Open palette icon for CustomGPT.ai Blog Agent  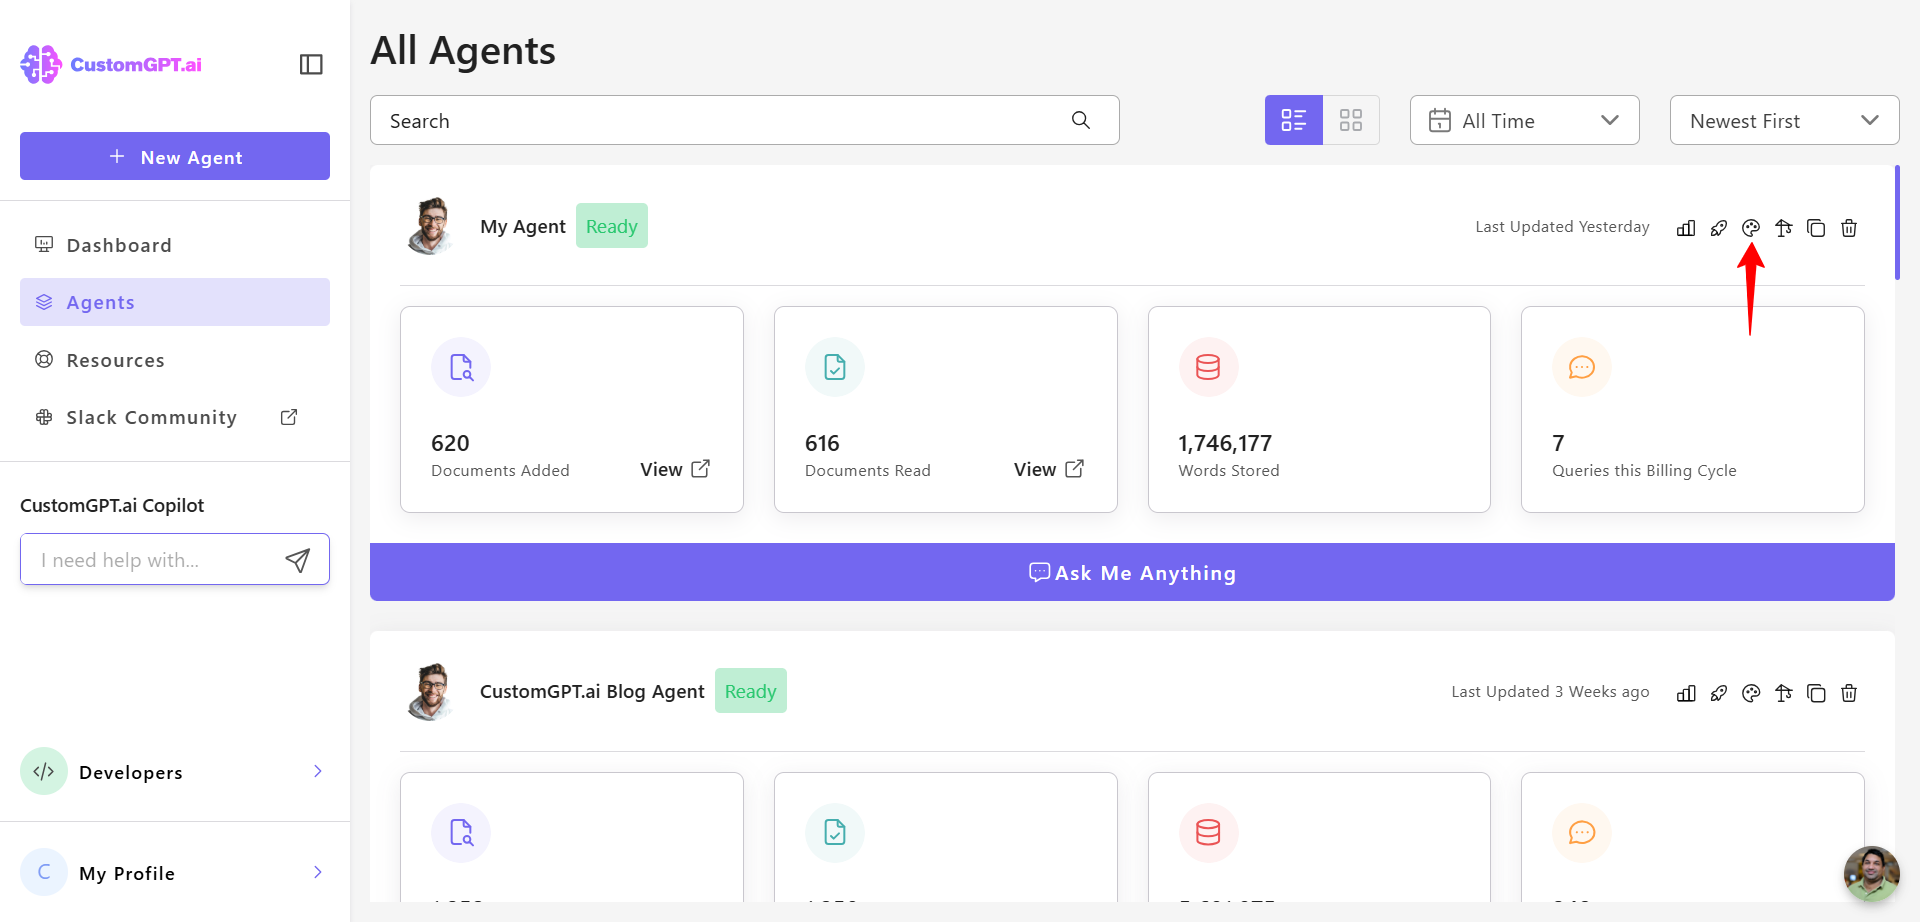pyautogui.click(x=1751, y=693)
